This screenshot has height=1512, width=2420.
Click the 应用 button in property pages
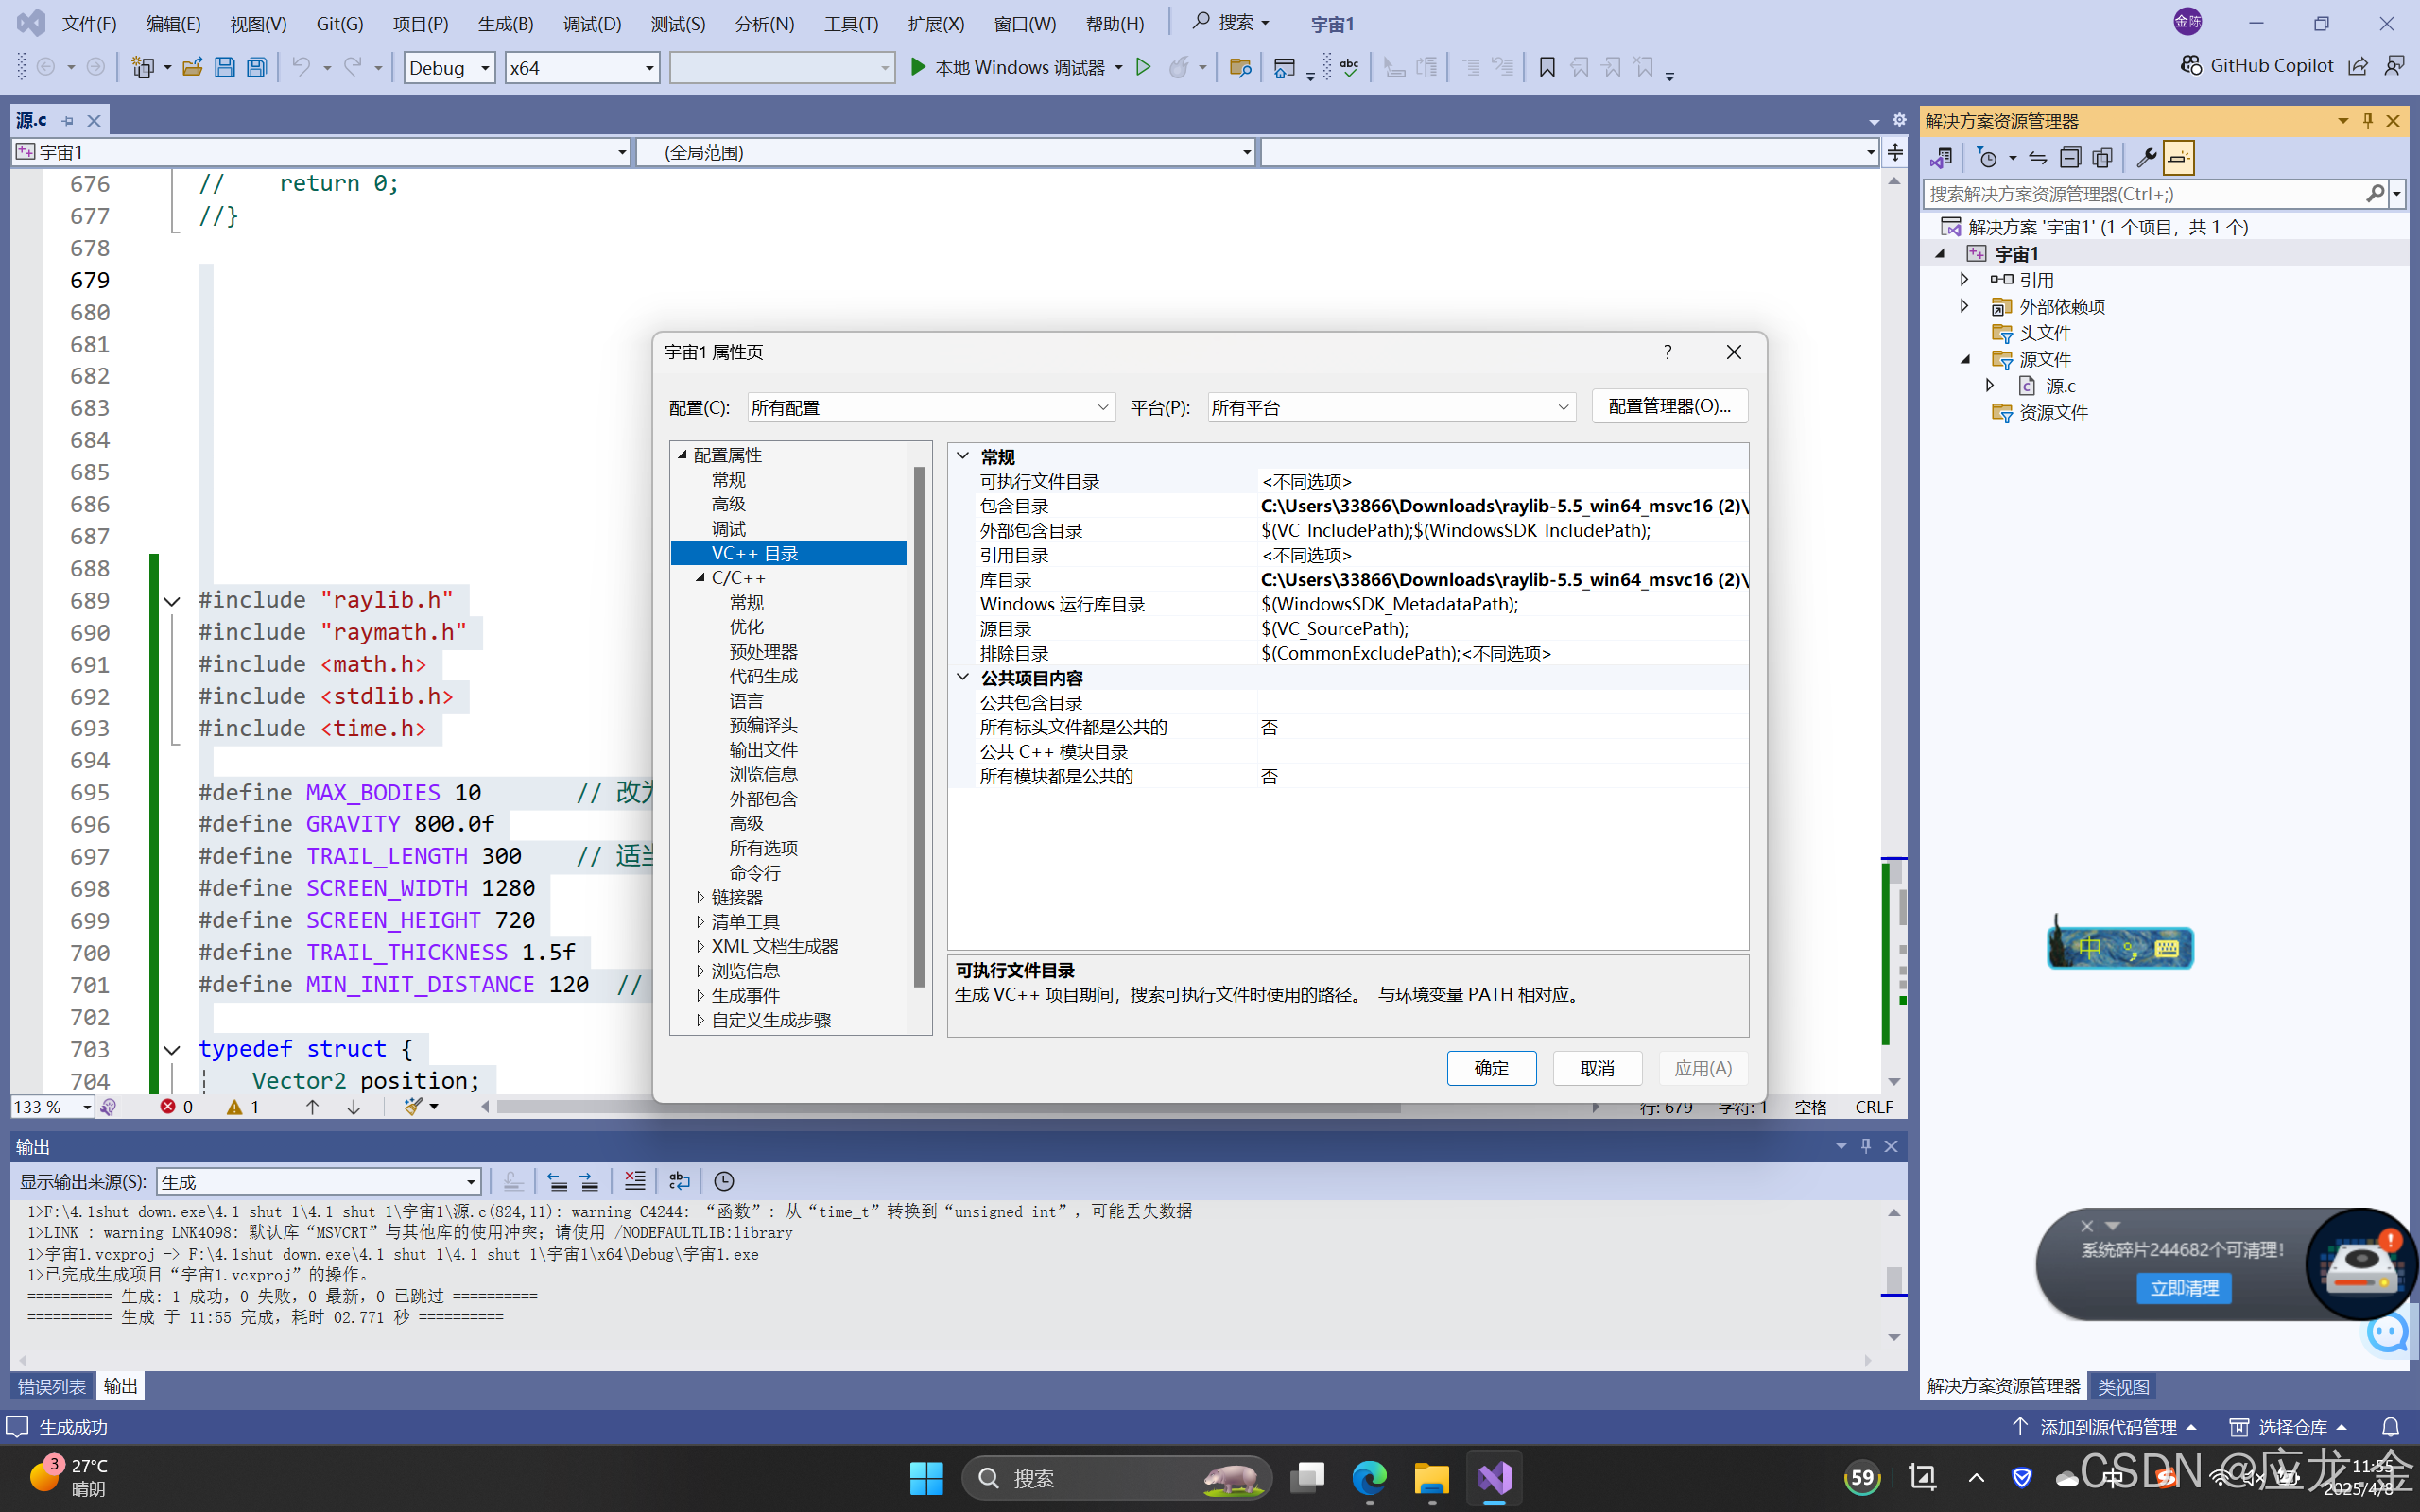pos(1703,1068)
